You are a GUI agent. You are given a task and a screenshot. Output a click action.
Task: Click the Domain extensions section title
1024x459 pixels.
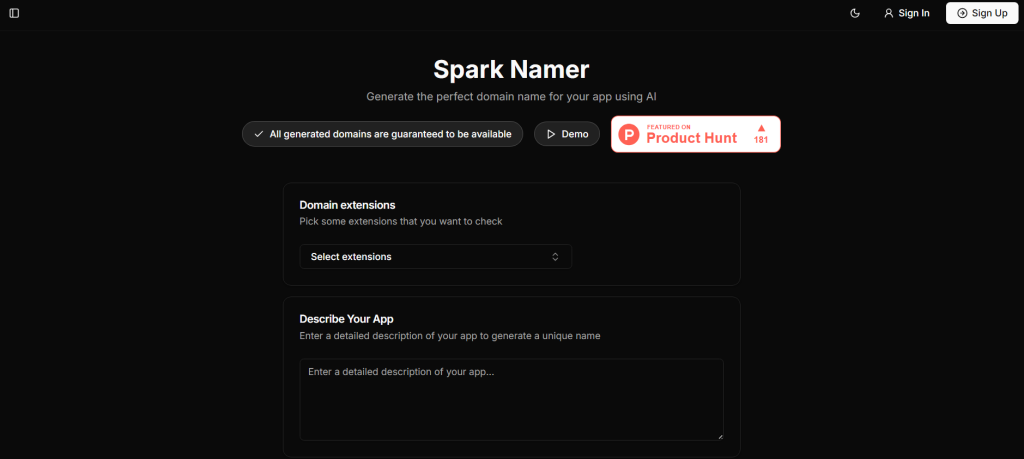pyautogui.click(x=347, y=205)
